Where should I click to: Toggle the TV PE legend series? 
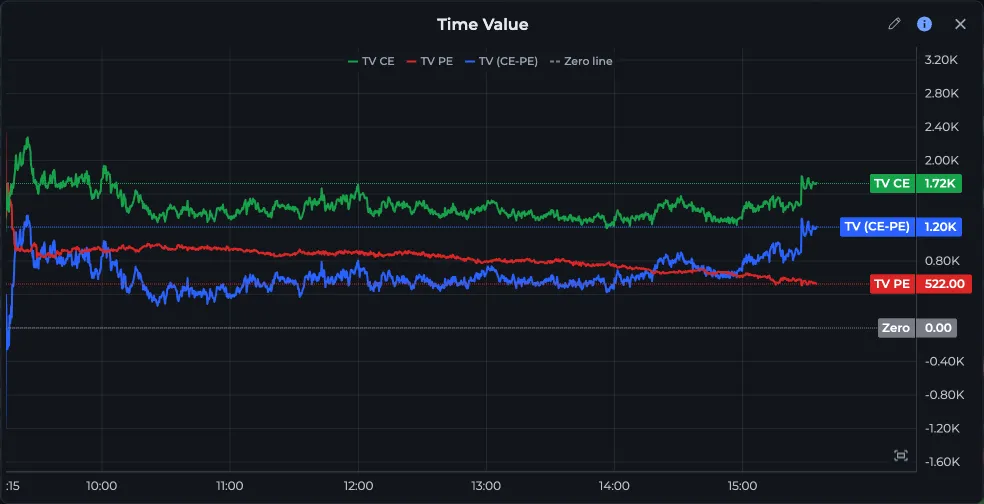(x=430, y=61)
